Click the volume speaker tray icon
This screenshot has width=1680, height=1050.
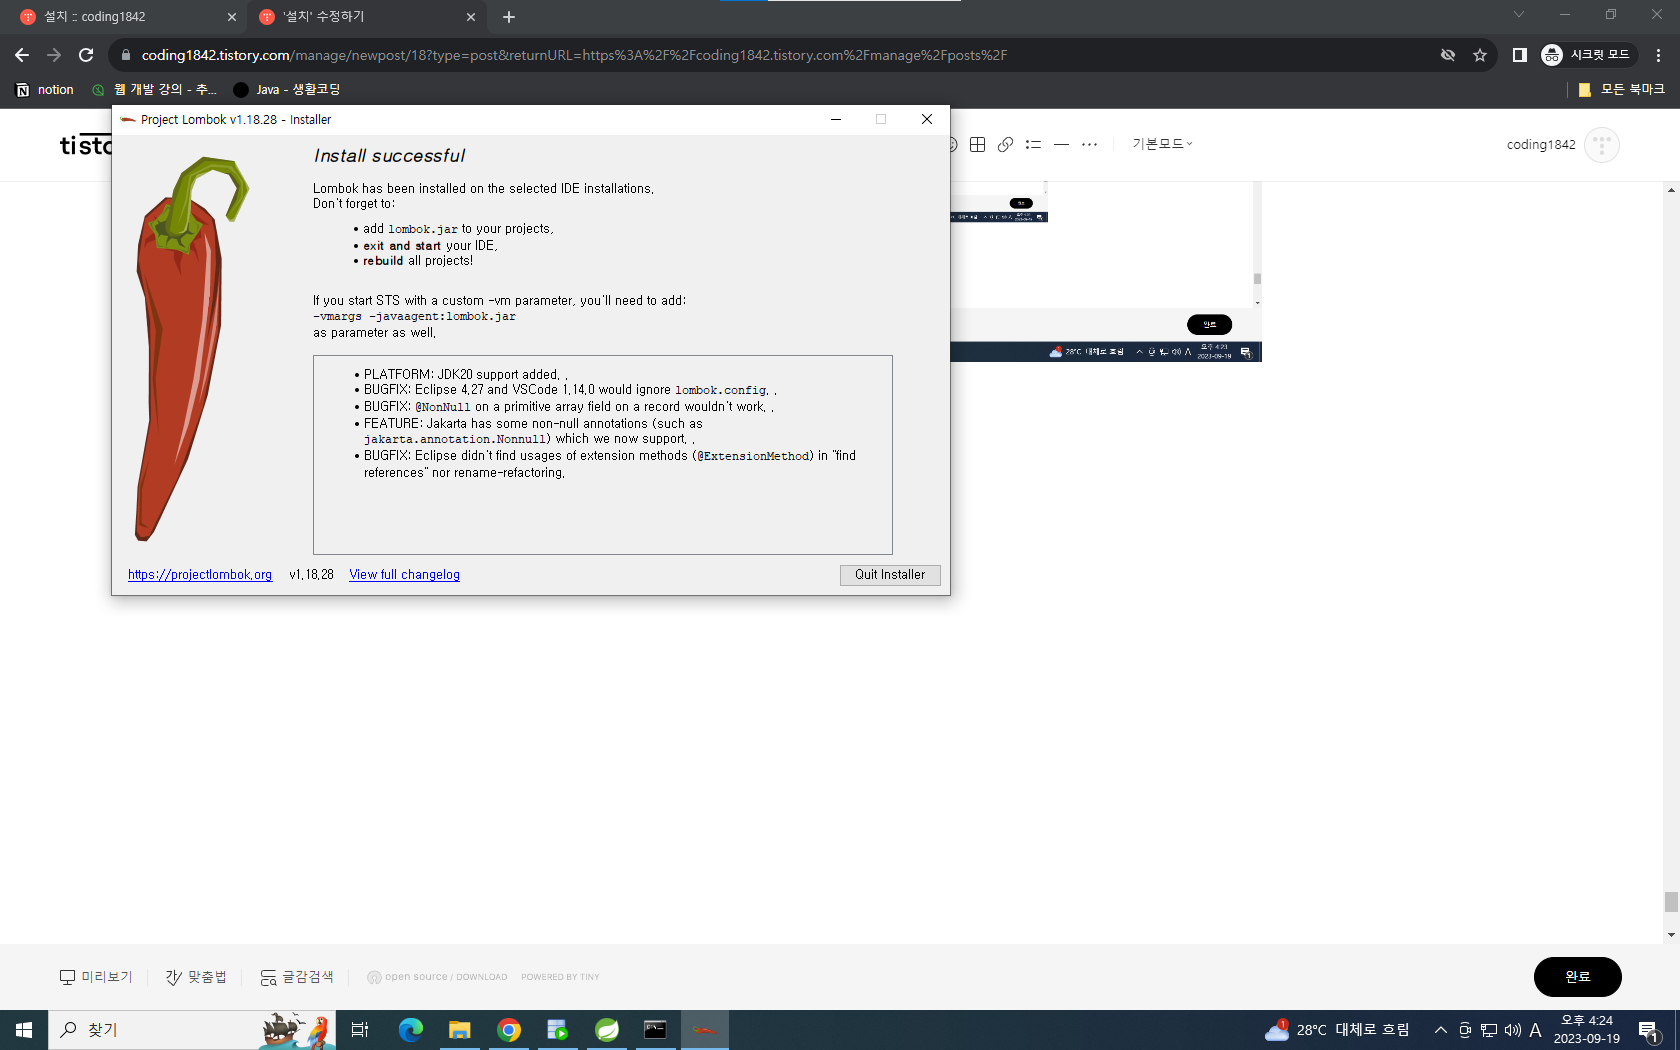coord(1513,1030)
